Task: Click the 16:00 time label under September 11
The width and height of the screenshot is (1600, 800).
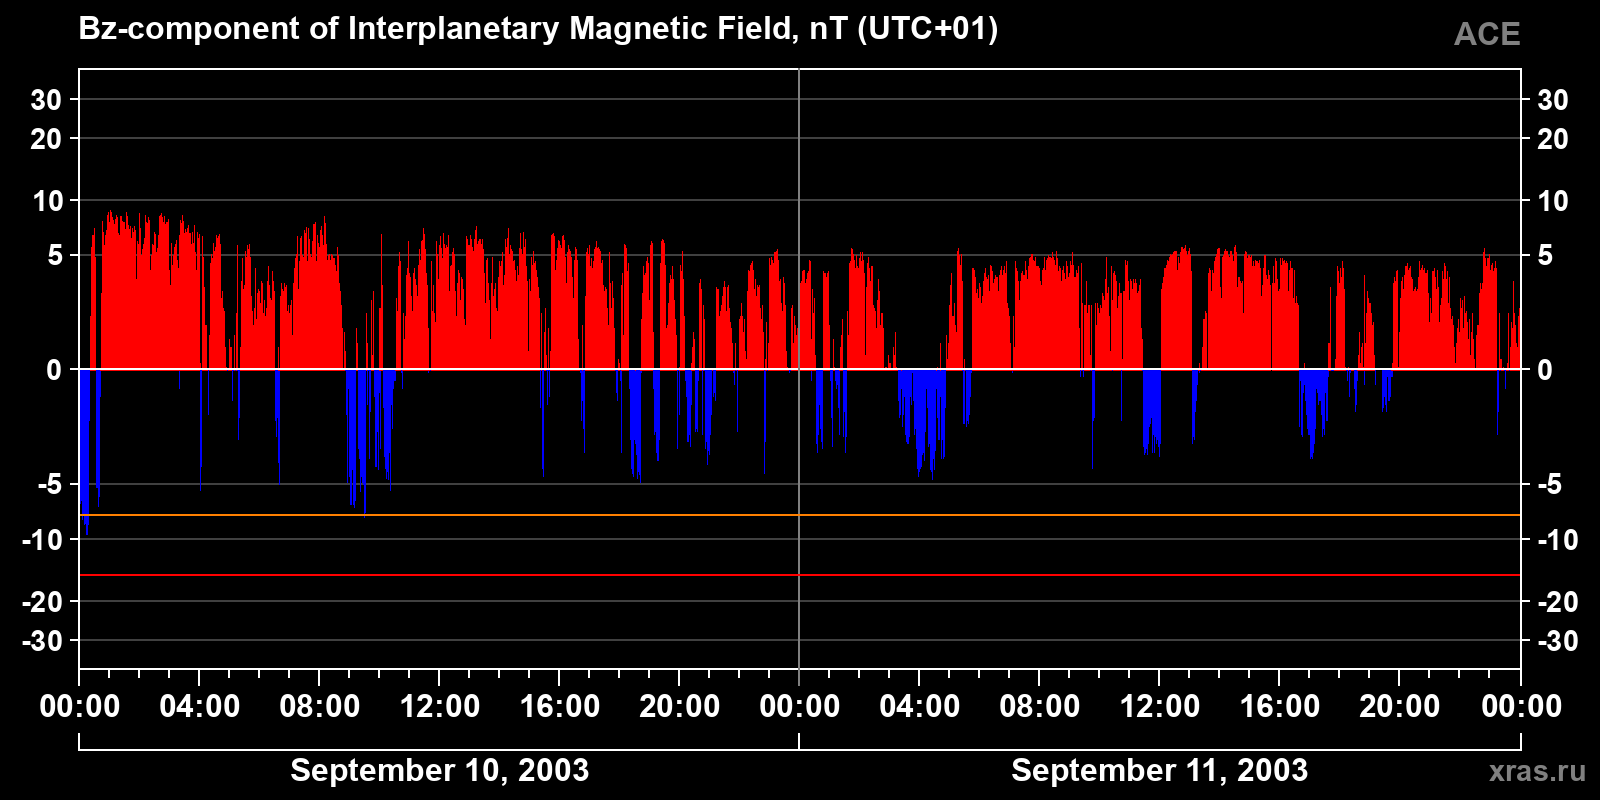Action: (1280, 707)
